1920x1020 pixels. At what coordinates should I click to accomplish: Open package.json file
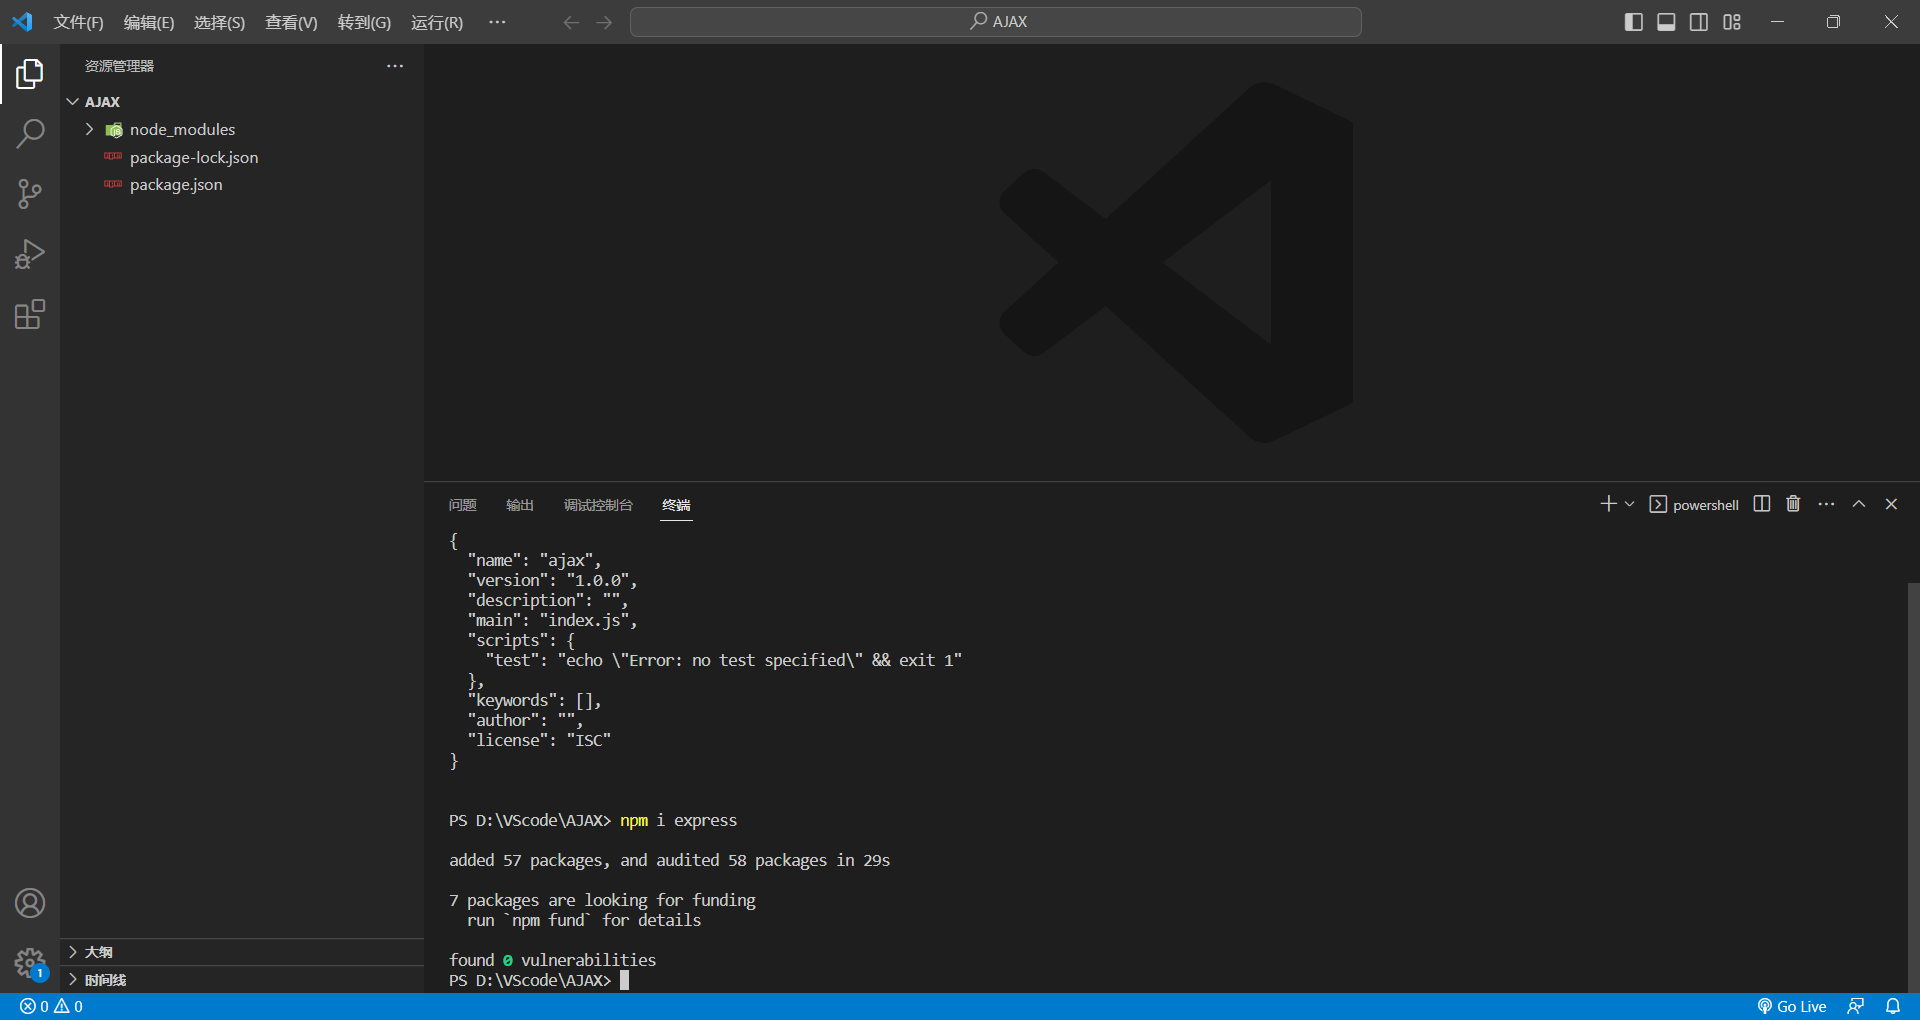[242, 184]
